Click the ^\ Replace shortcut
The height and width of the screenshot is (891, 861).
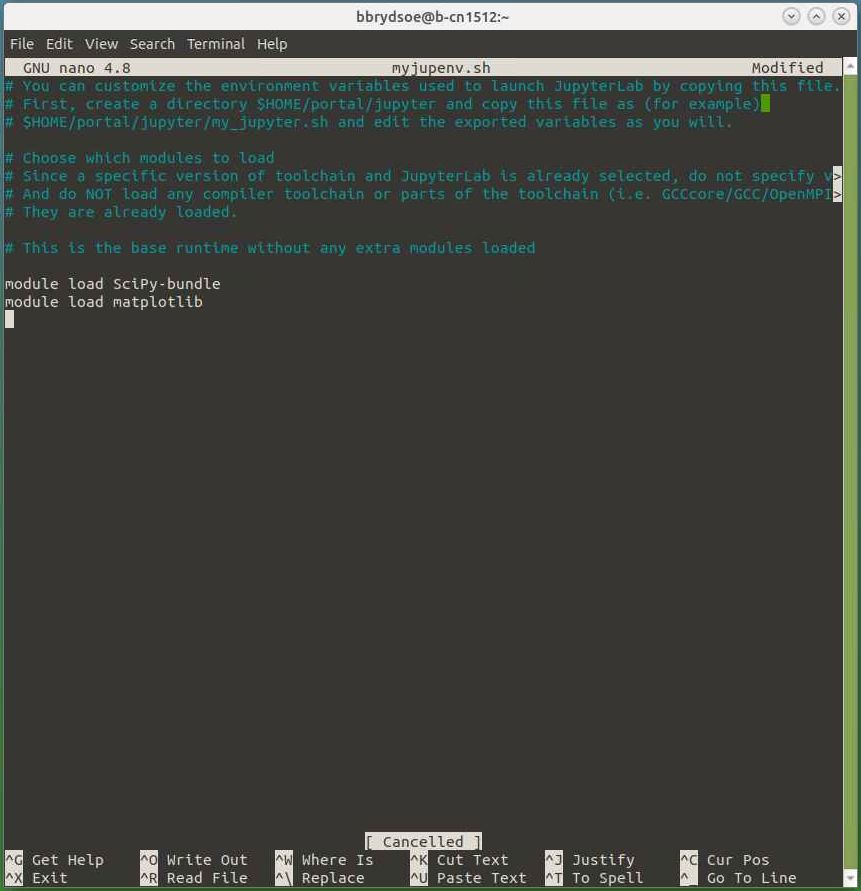(320, 878)
